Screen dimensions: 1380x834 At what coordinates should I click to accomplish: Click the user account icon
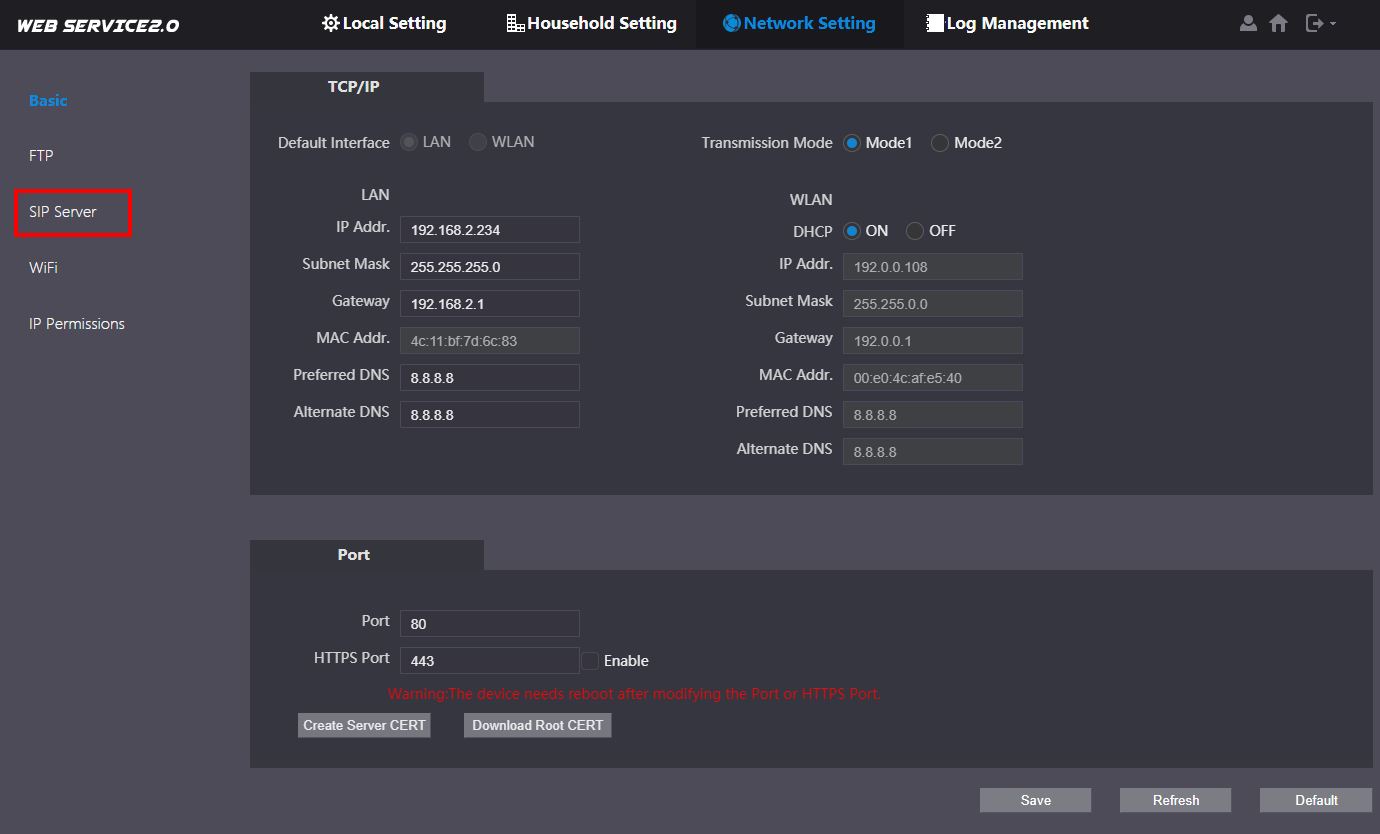point(1247,23)
